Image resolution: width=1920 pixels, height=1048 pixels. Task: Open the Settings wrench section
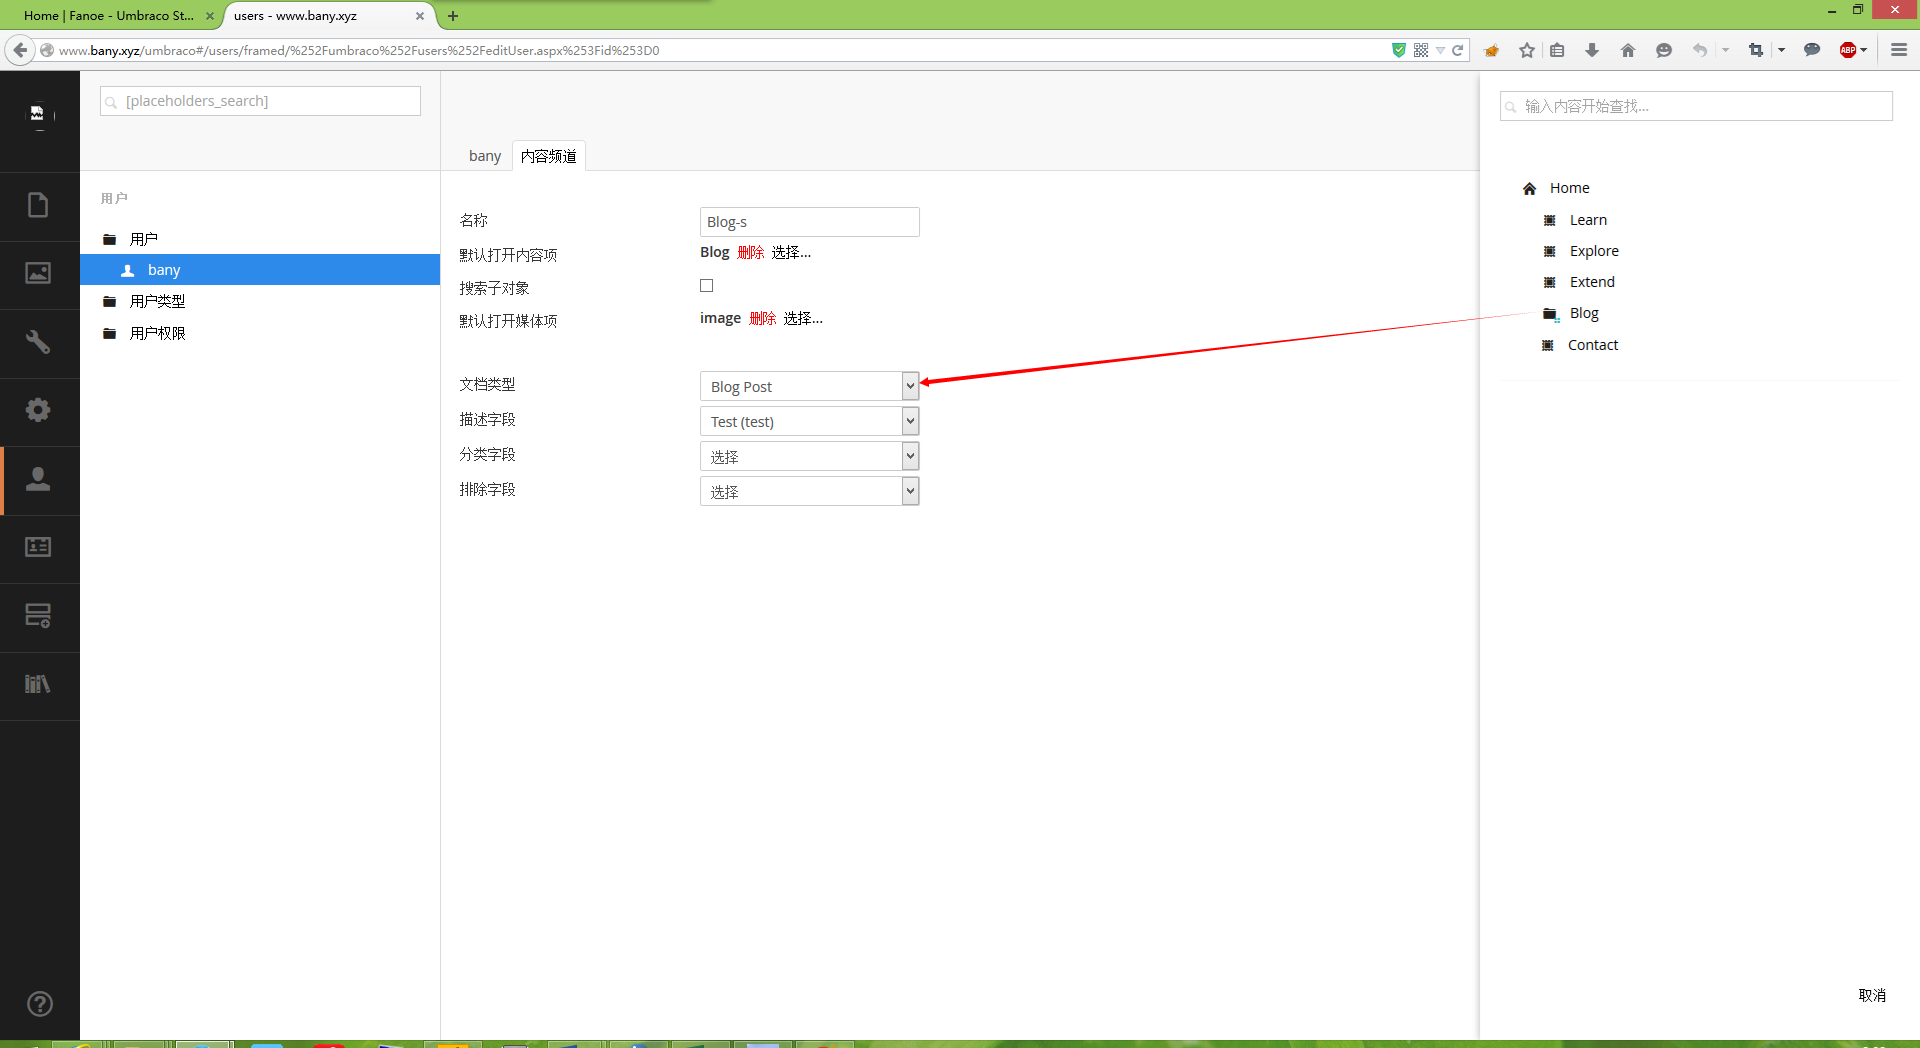[38, 342]
